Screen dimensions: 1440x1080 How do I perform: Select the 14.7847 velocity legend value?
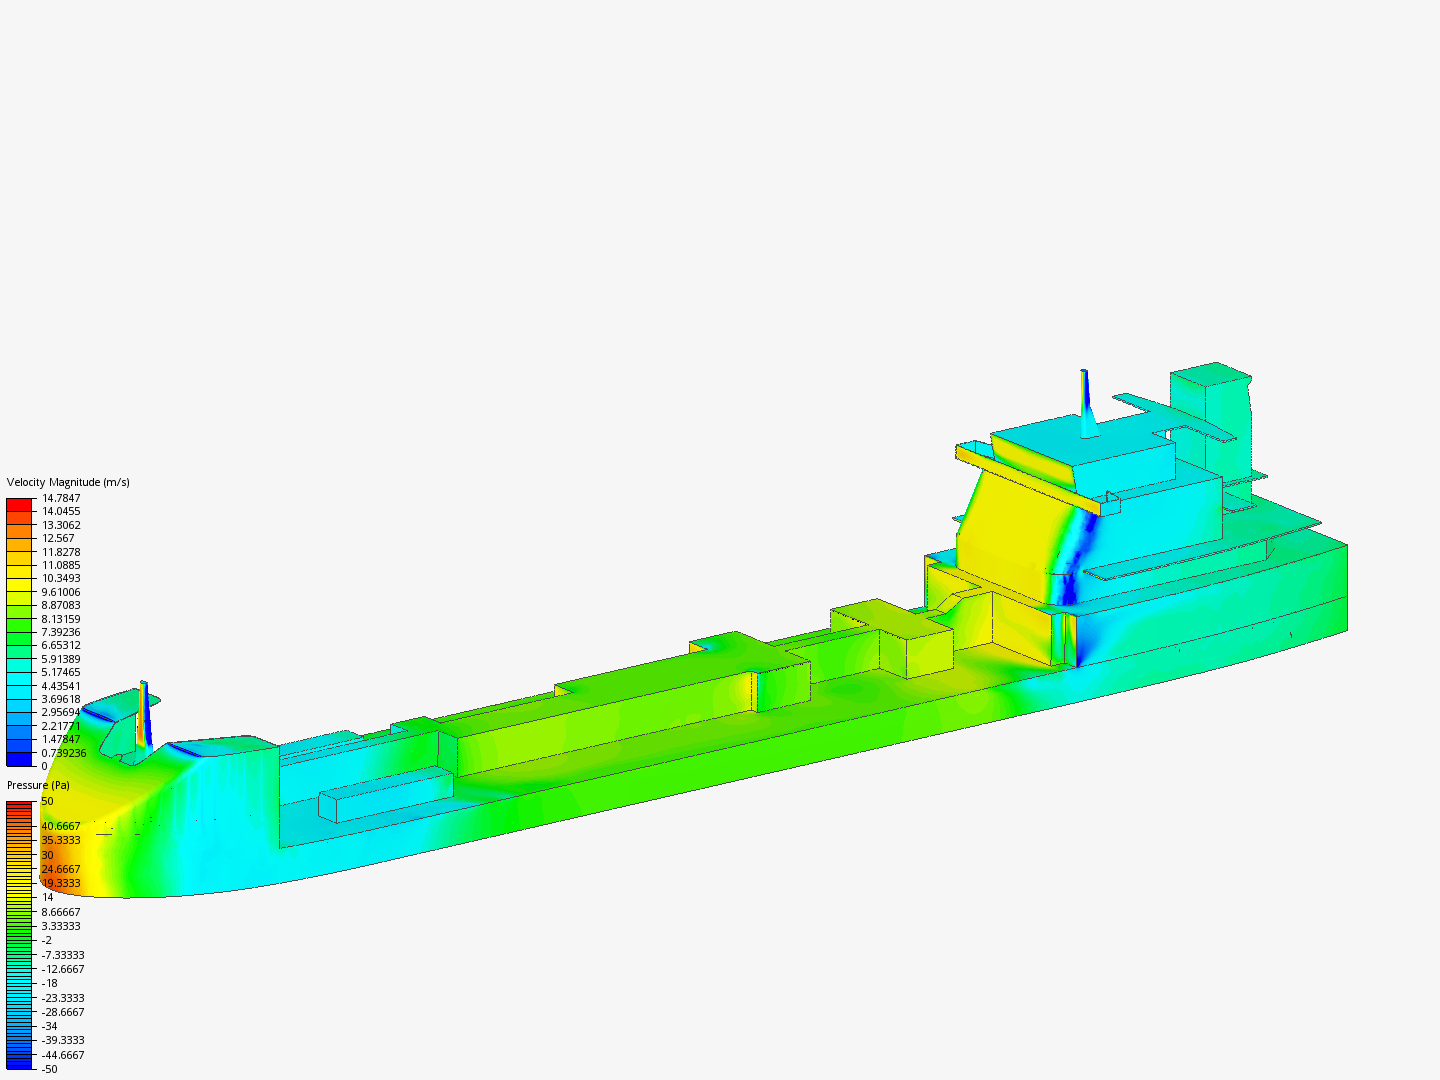[61, 498]
